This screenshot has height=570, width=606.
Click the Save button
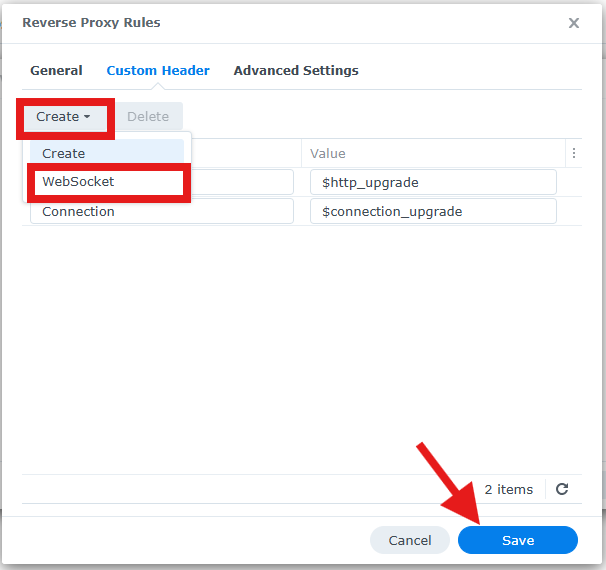pos(517,540)
